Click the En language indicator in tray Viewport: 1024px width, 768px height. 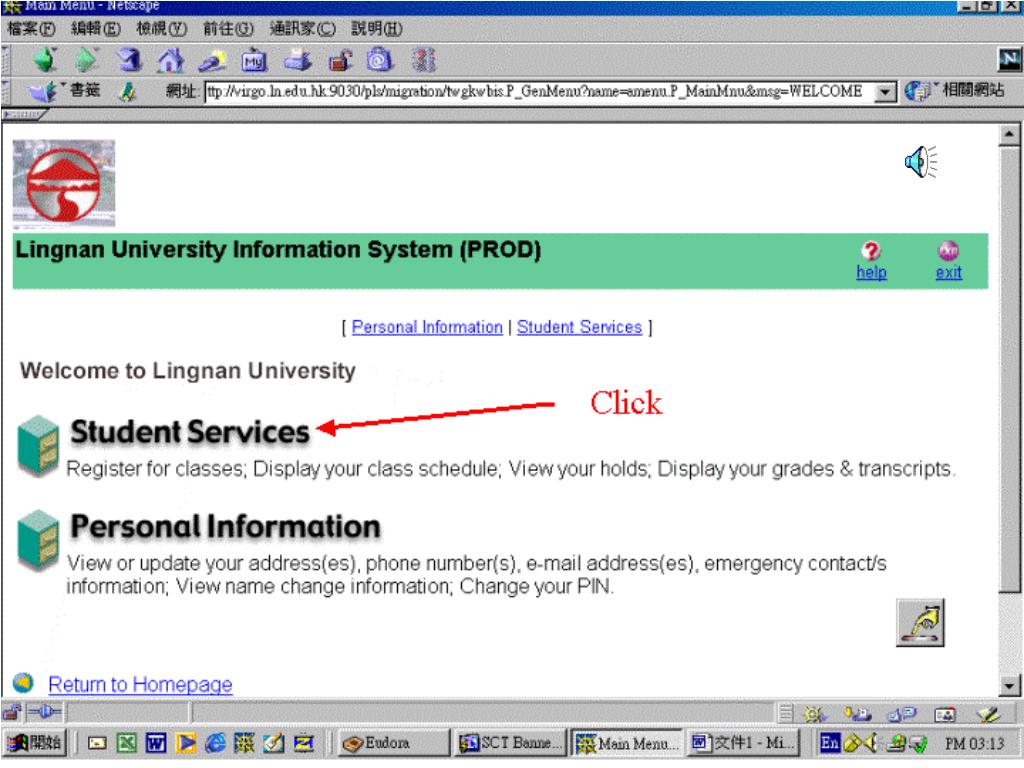(829, 743)
